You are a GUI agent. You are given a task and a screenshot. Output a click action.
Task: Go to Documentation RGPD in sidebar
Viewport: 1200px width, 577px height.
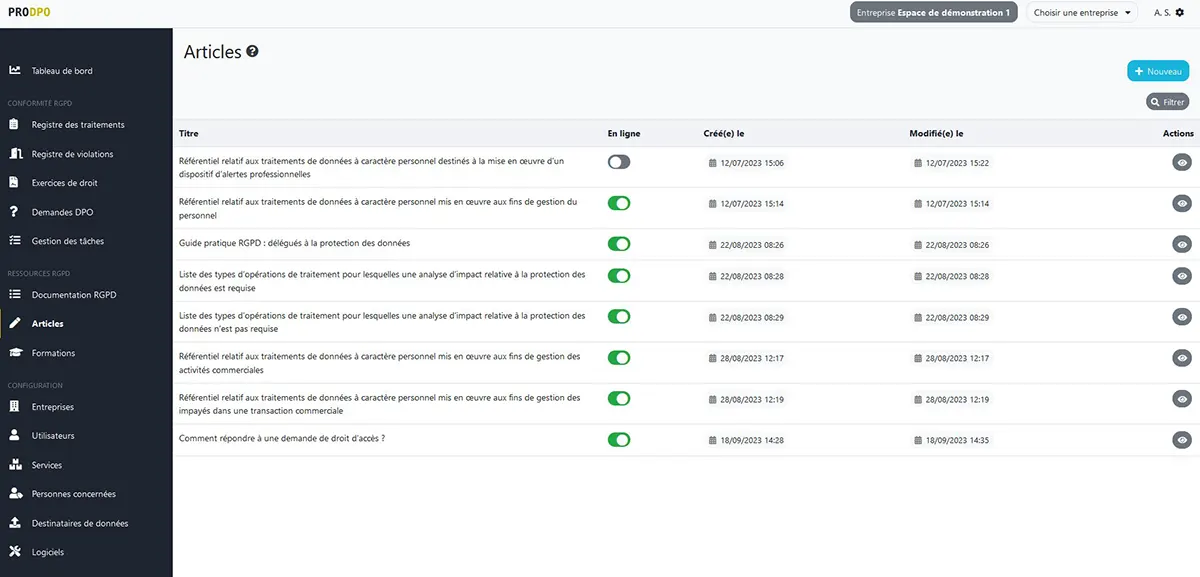tap(74, 295)
